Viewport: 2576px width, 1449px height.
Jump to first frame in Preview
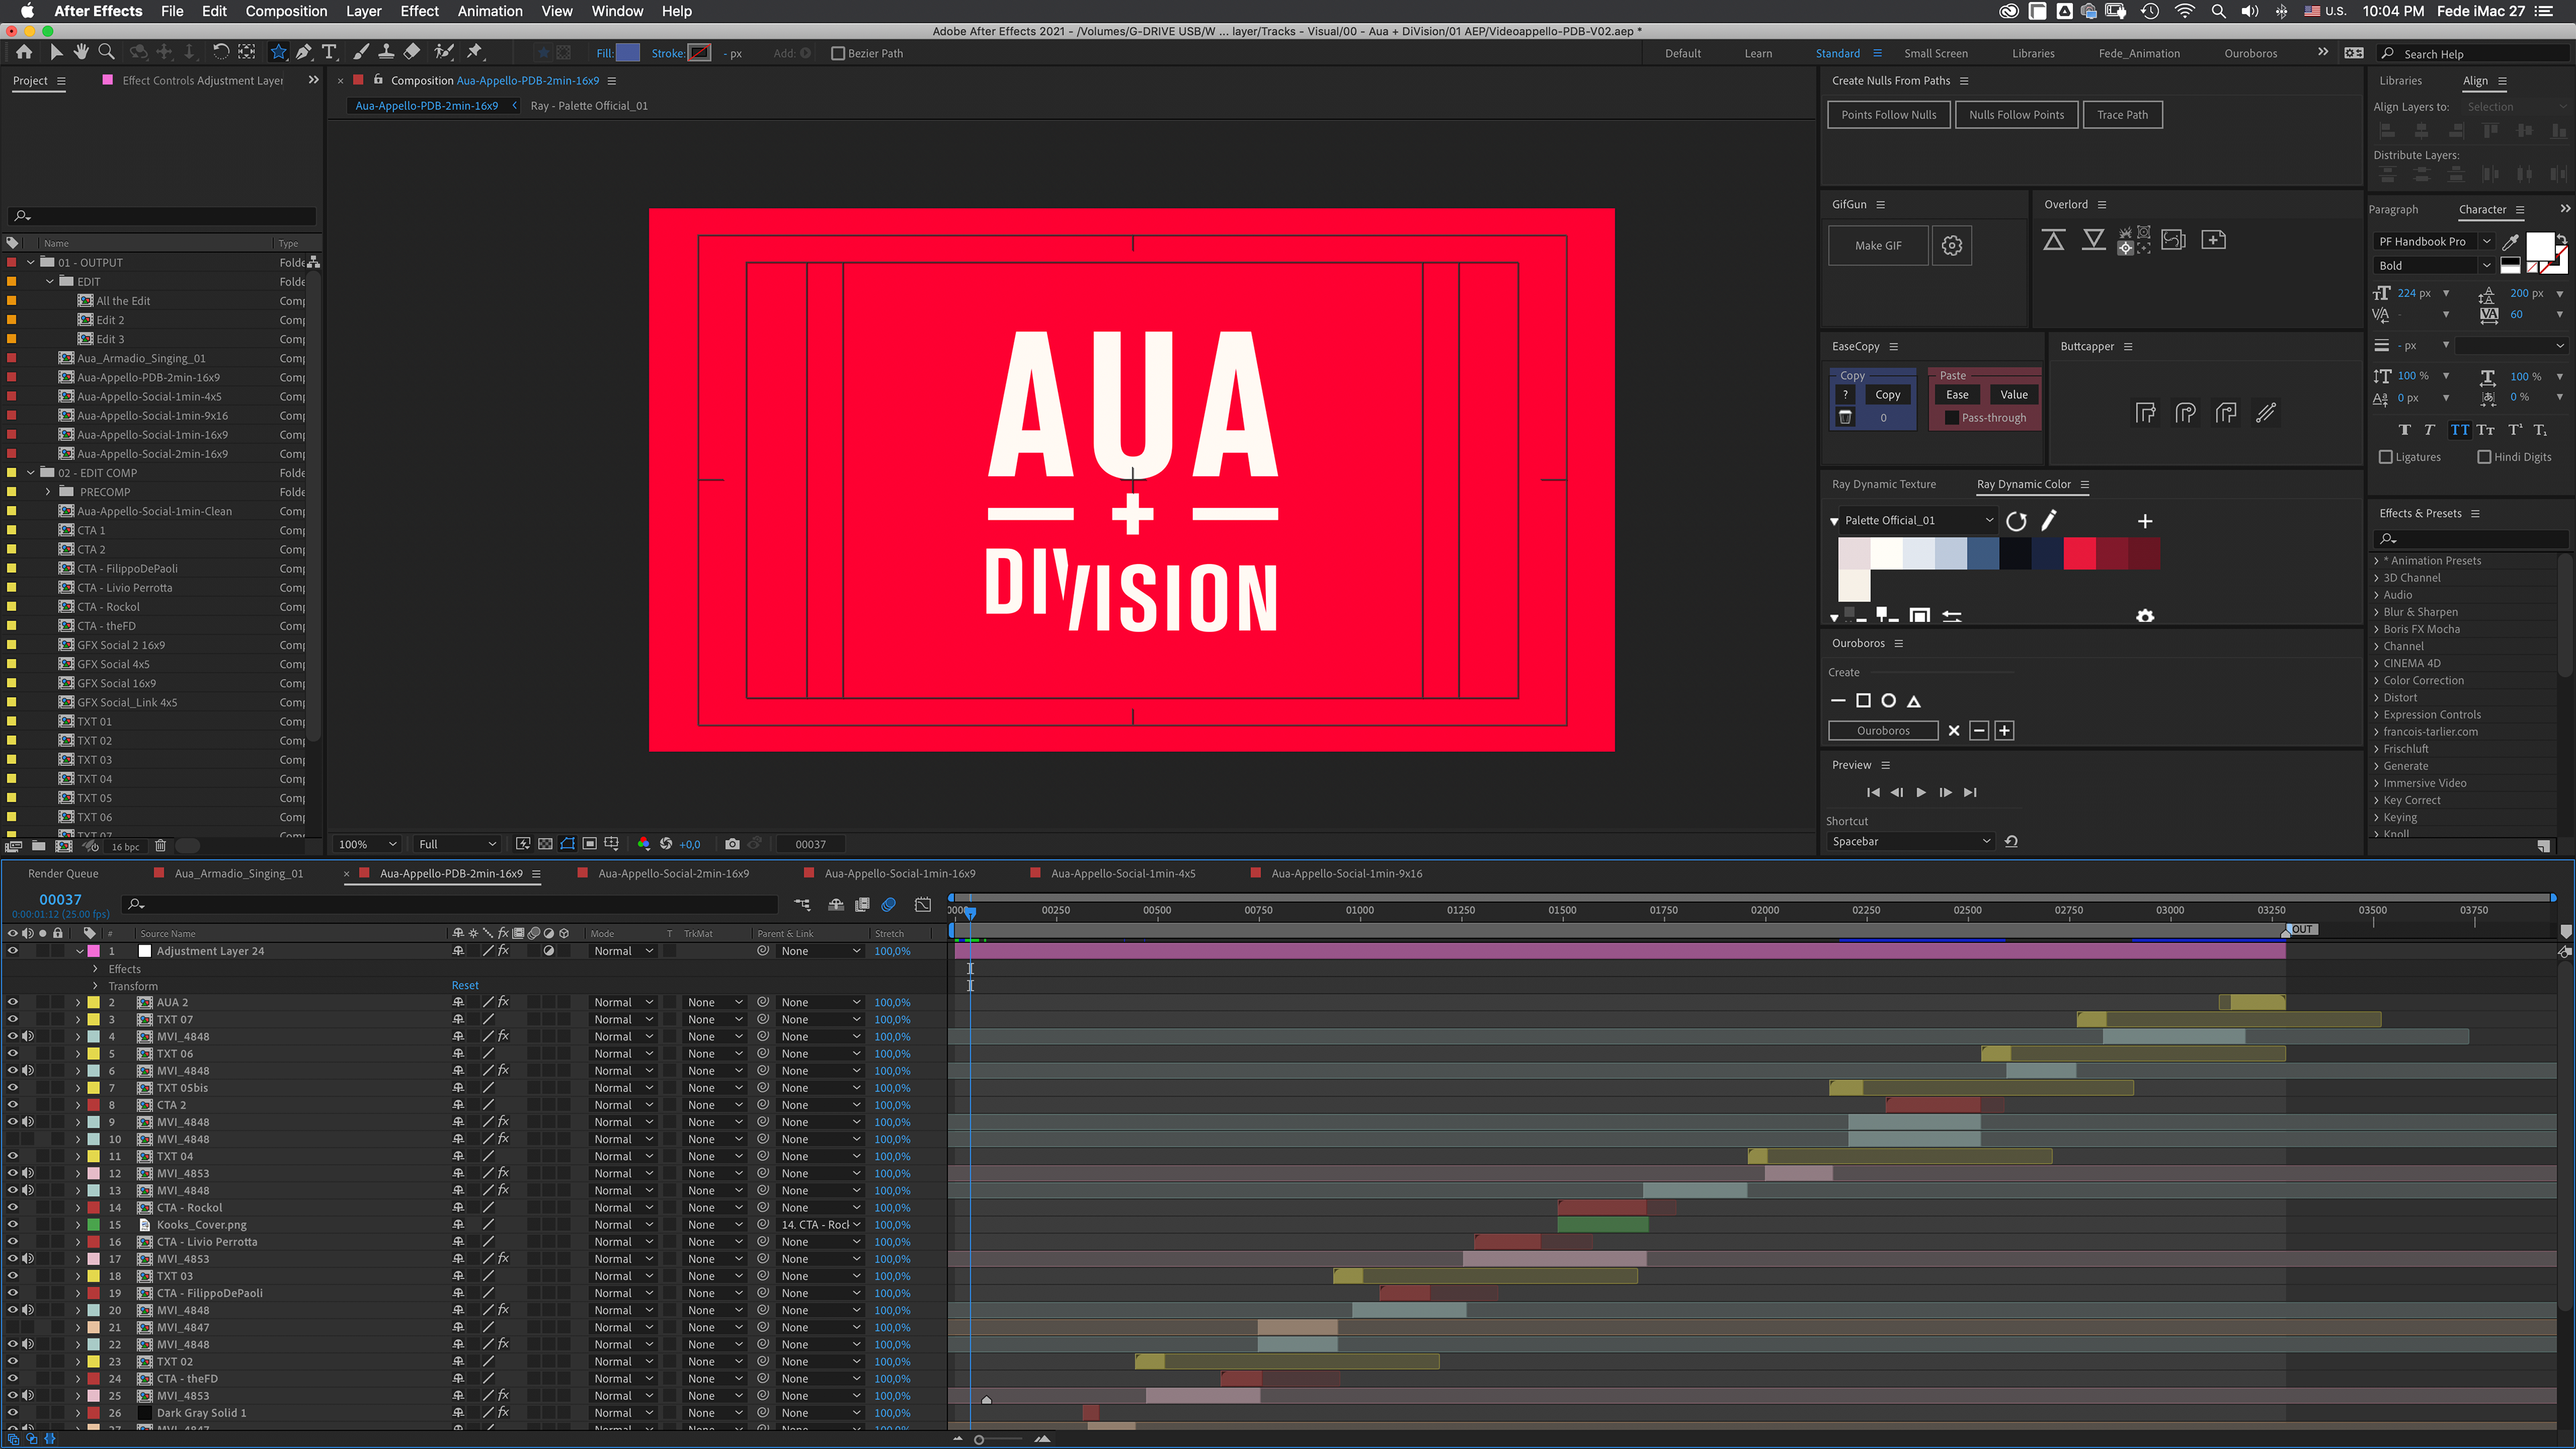[1873, 792]
